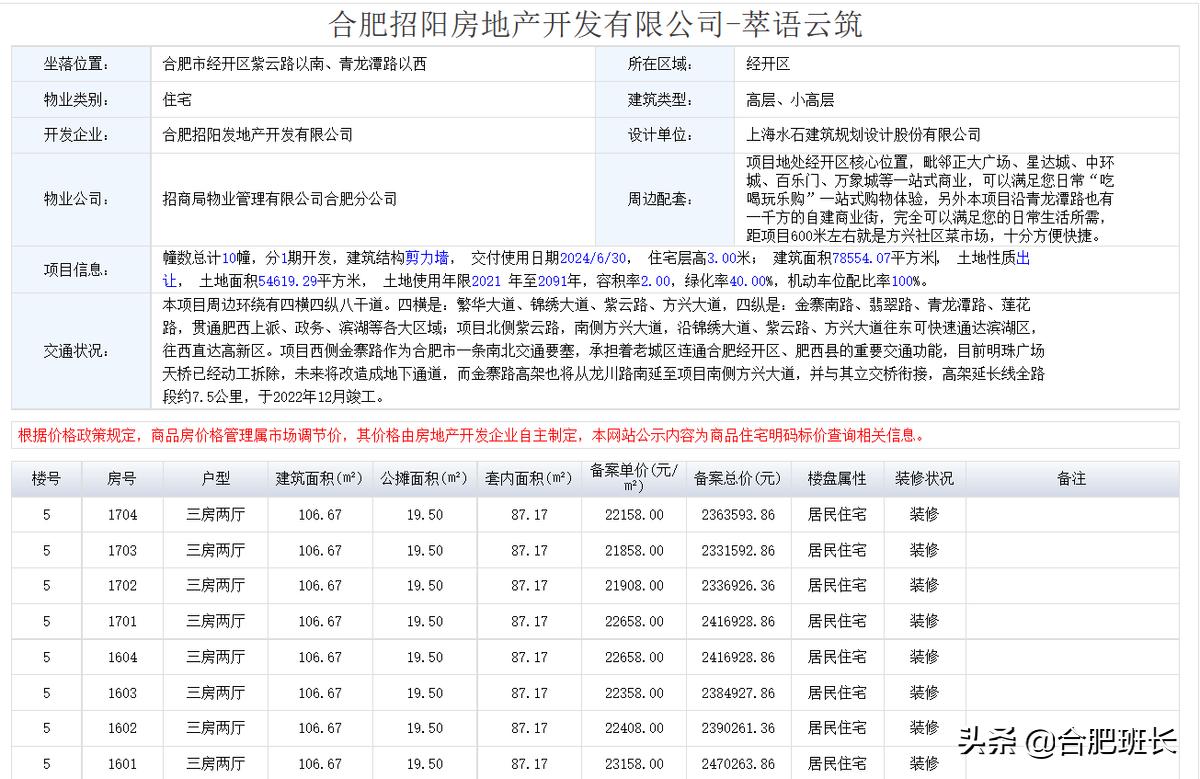Click room number 1704 cell
Image resolution: width=1200 pixels, height=779 pixels.
tap(121, 514)
